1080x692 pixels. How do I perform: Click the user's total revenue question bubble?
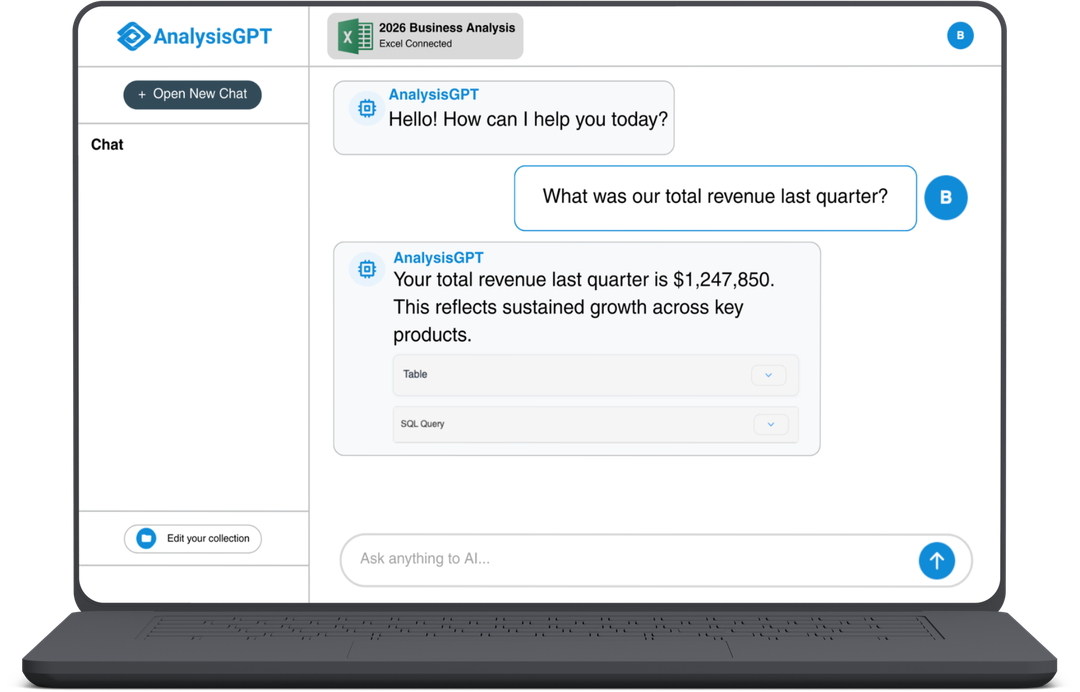coord(714,198)
